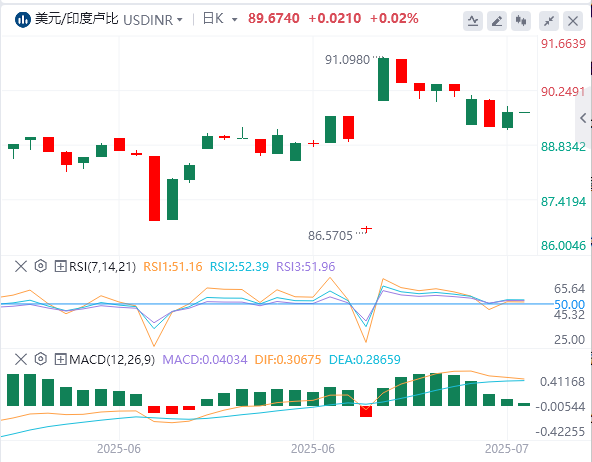Remove the RSI indicator panel

21,266
